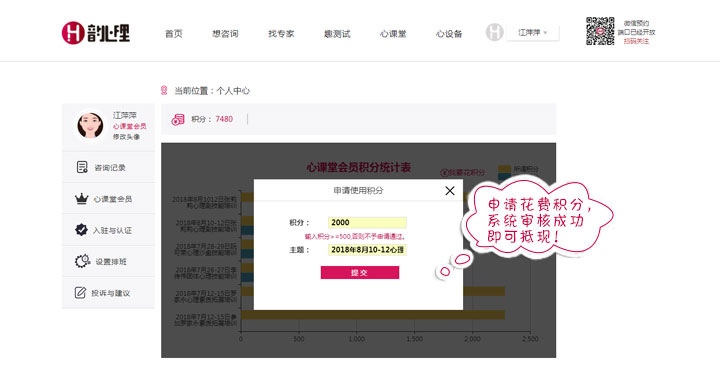
Task: Open 想咨询 navigation item
Action: 225,34
